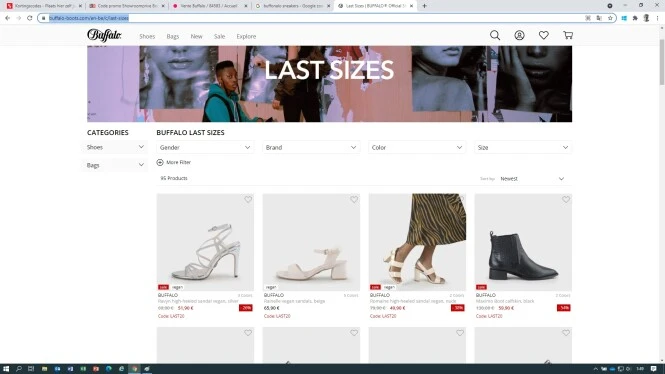Click the Buffalo logo
Viewport: 665px width, 374px height.
104,35
